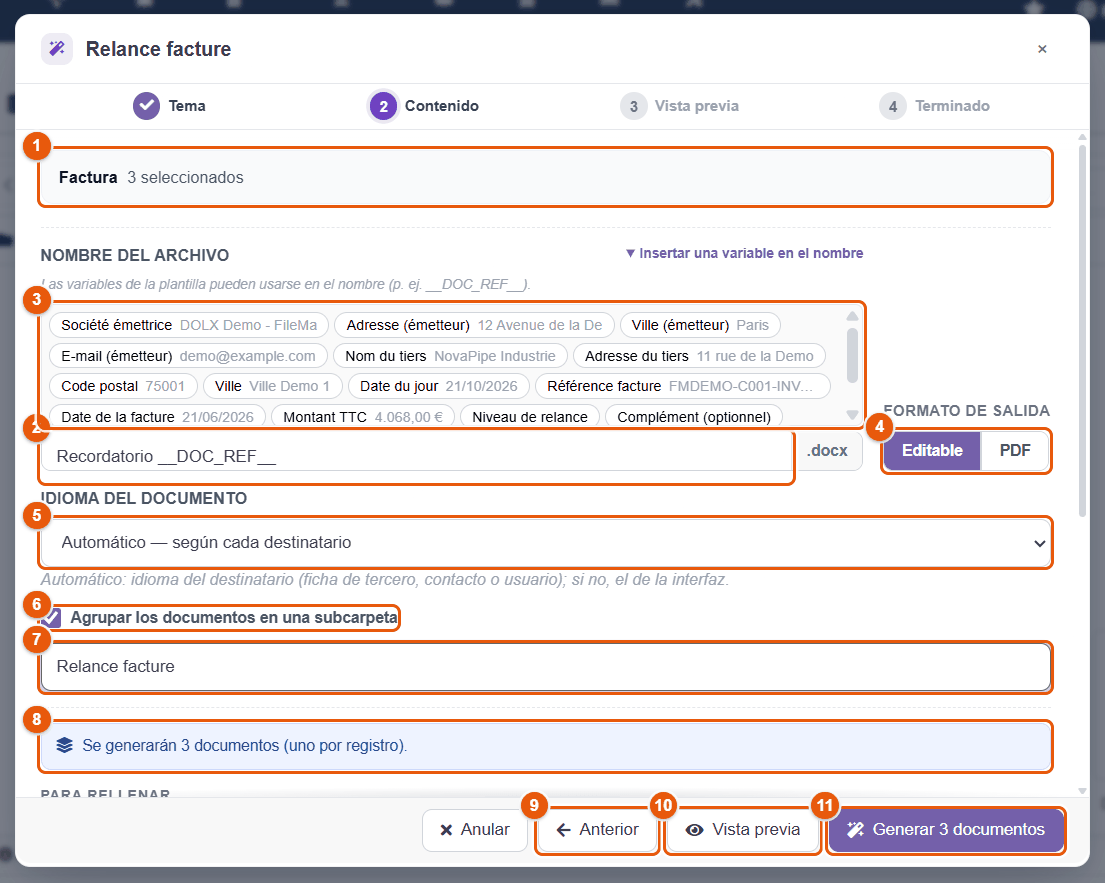Insert the Code postal variable chip
The width and height of the screenshot is (1105, 883).
pos(123,386)
